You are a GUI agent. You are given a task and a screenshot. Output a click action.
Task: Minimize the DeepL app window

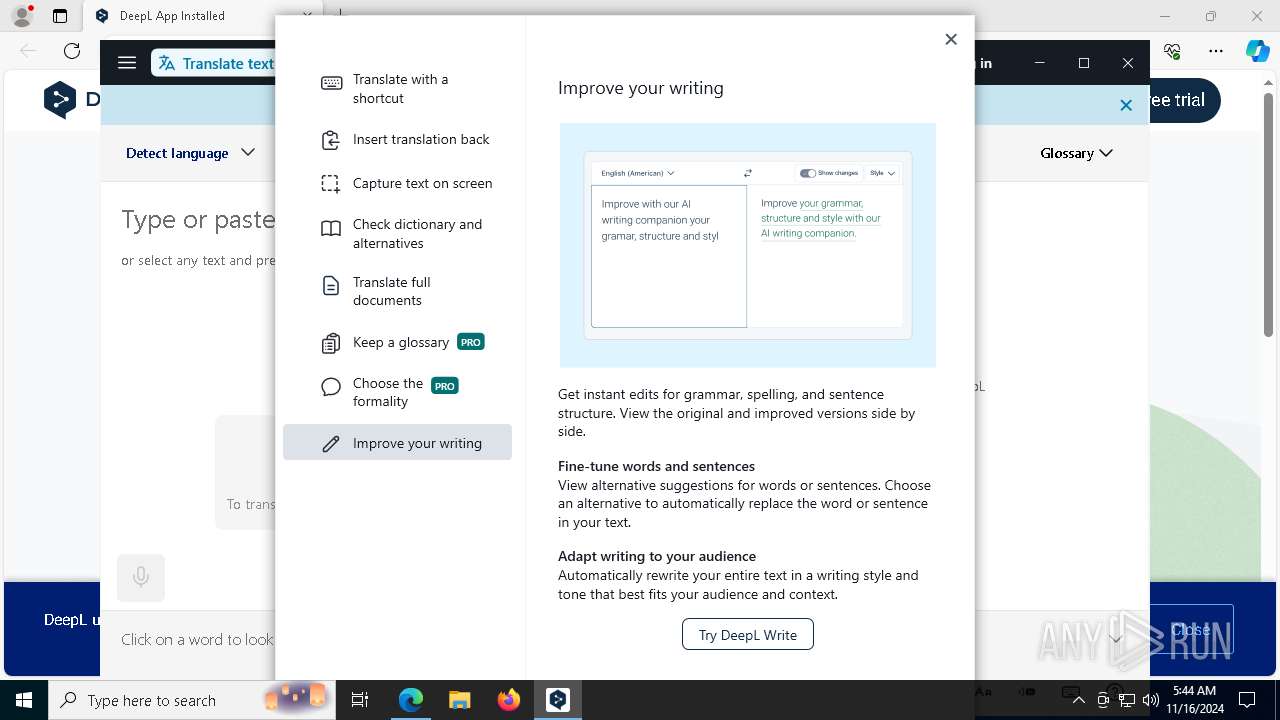(1039, 63)
